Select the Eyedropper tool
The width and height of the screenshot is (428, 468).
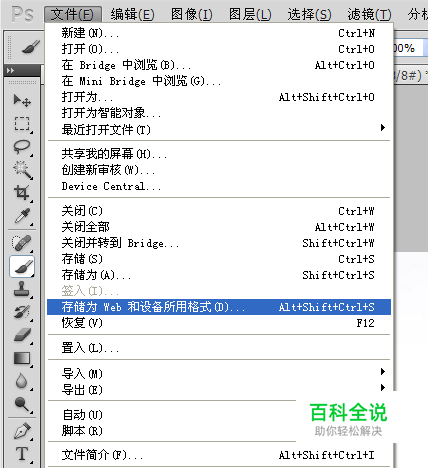22,216
